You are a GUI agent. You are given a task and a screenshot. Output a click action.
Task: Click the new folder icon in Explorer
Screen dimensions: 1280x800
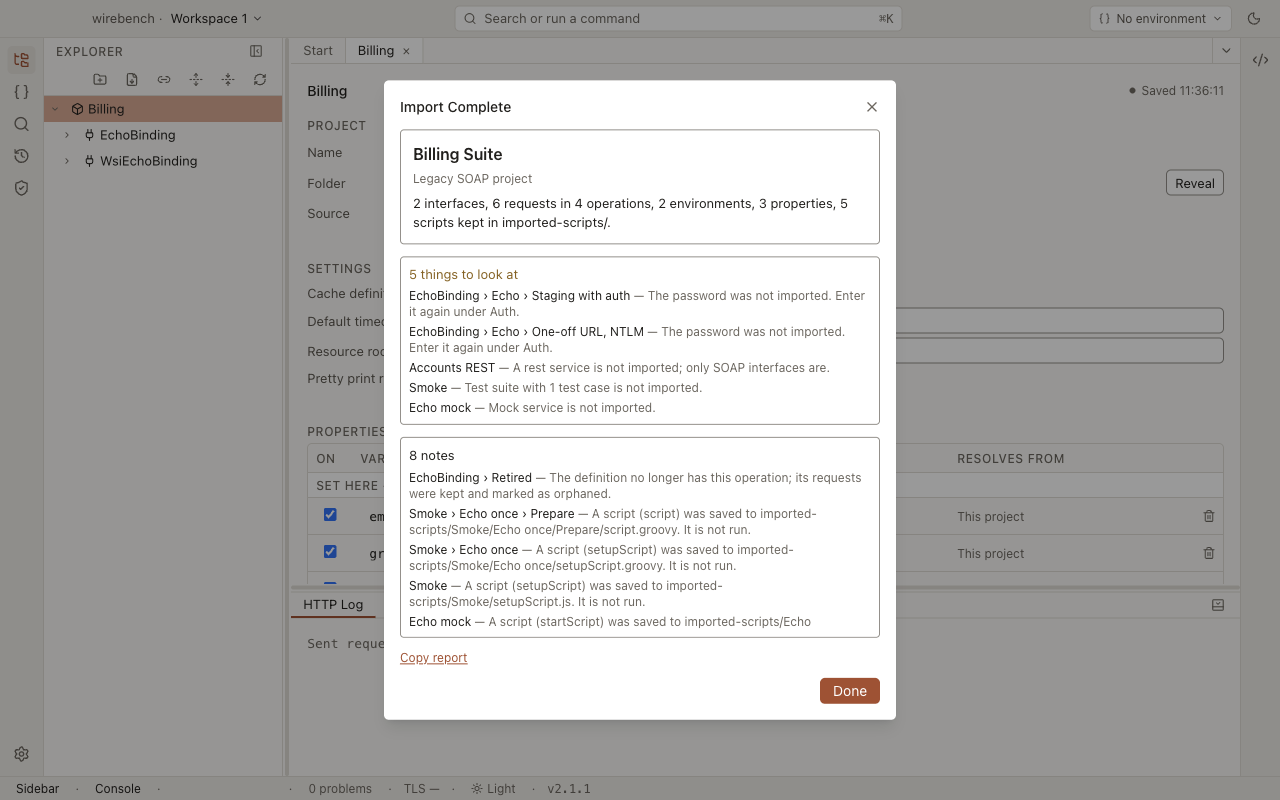[x=100, y=79]
